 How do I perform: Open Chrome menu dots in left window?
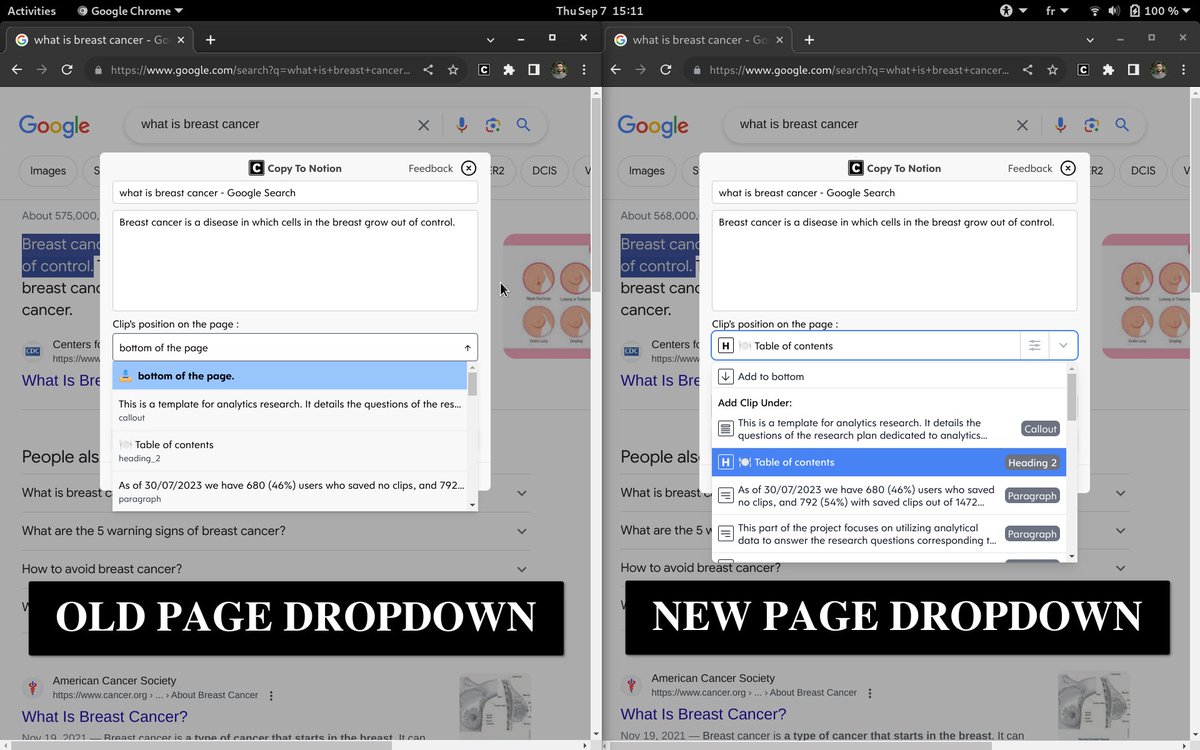coord(583,70)
